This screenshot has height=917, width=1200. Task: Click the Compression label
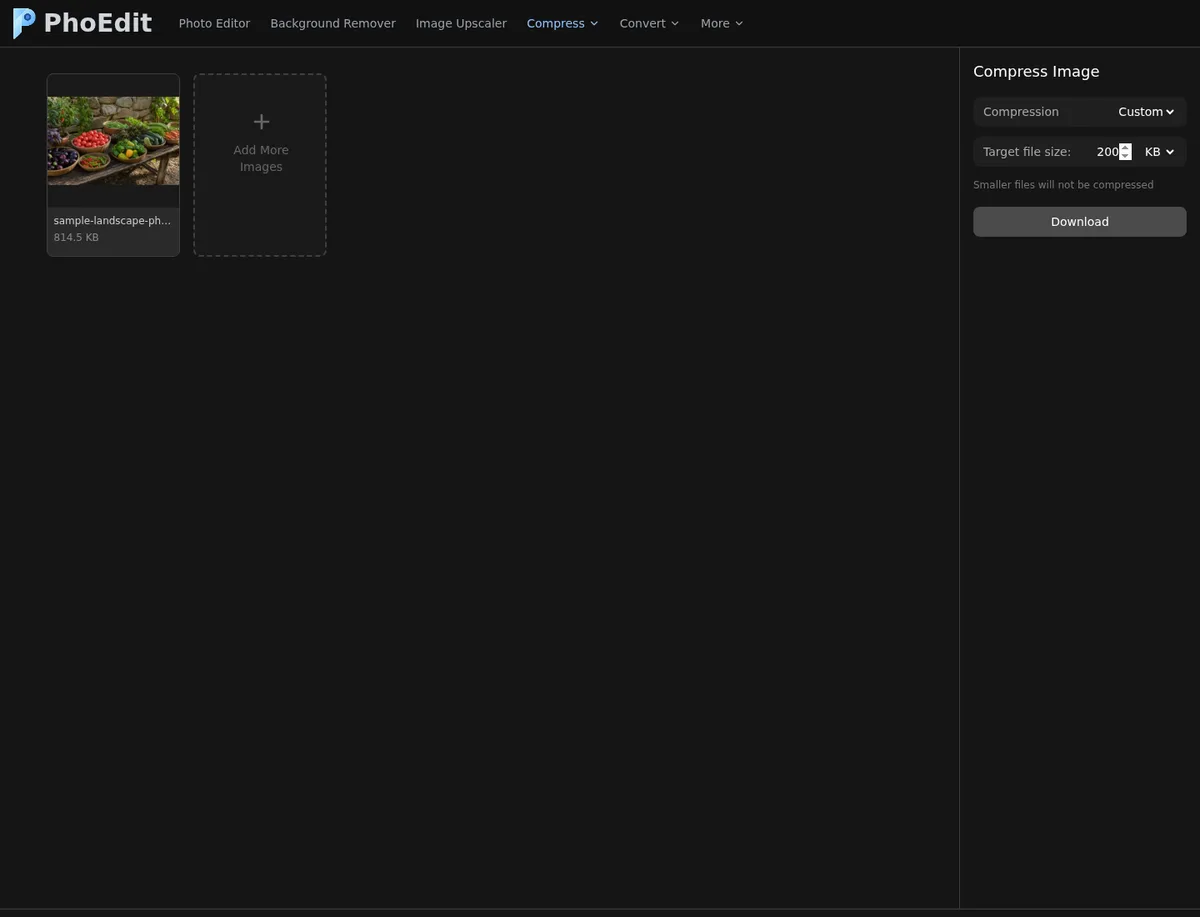pos(1021,112)
